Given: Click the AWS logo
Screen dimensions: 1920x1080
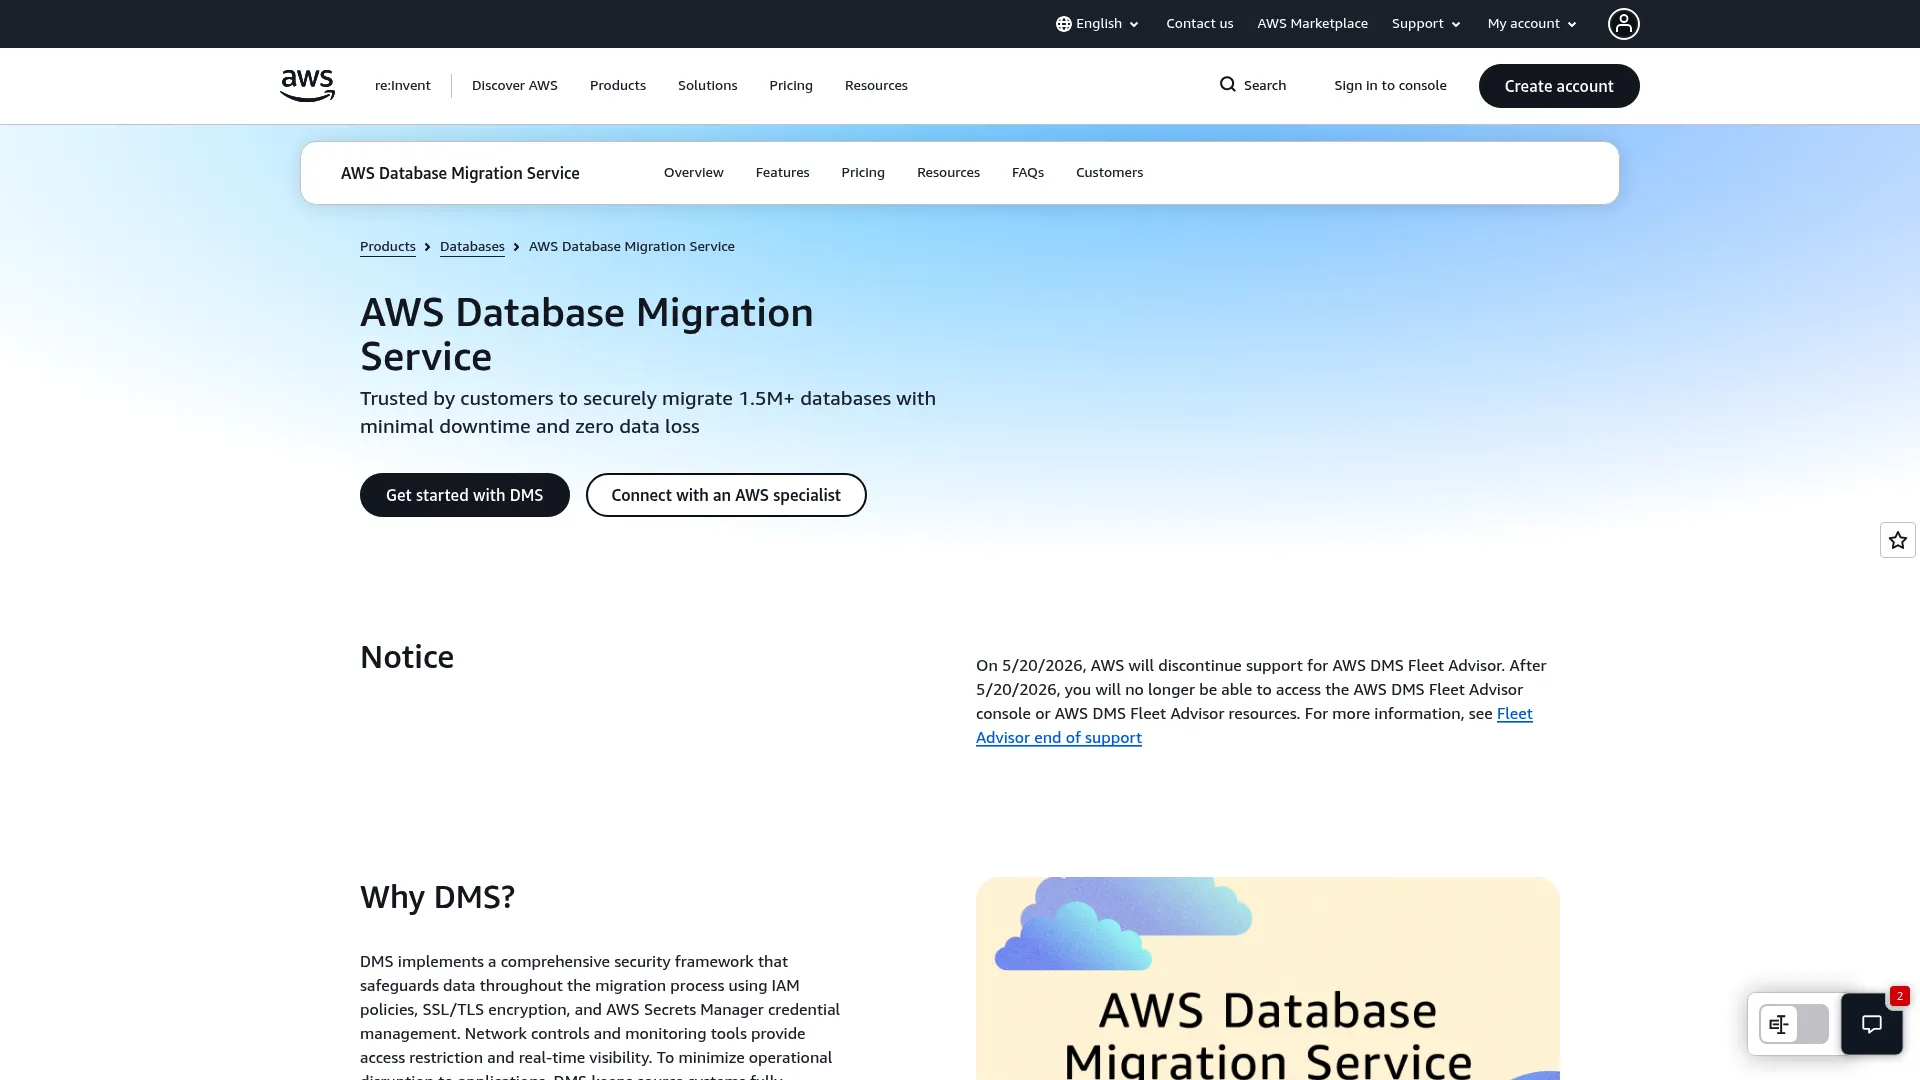Looking at the screenshot, I should tap(307, 85).
